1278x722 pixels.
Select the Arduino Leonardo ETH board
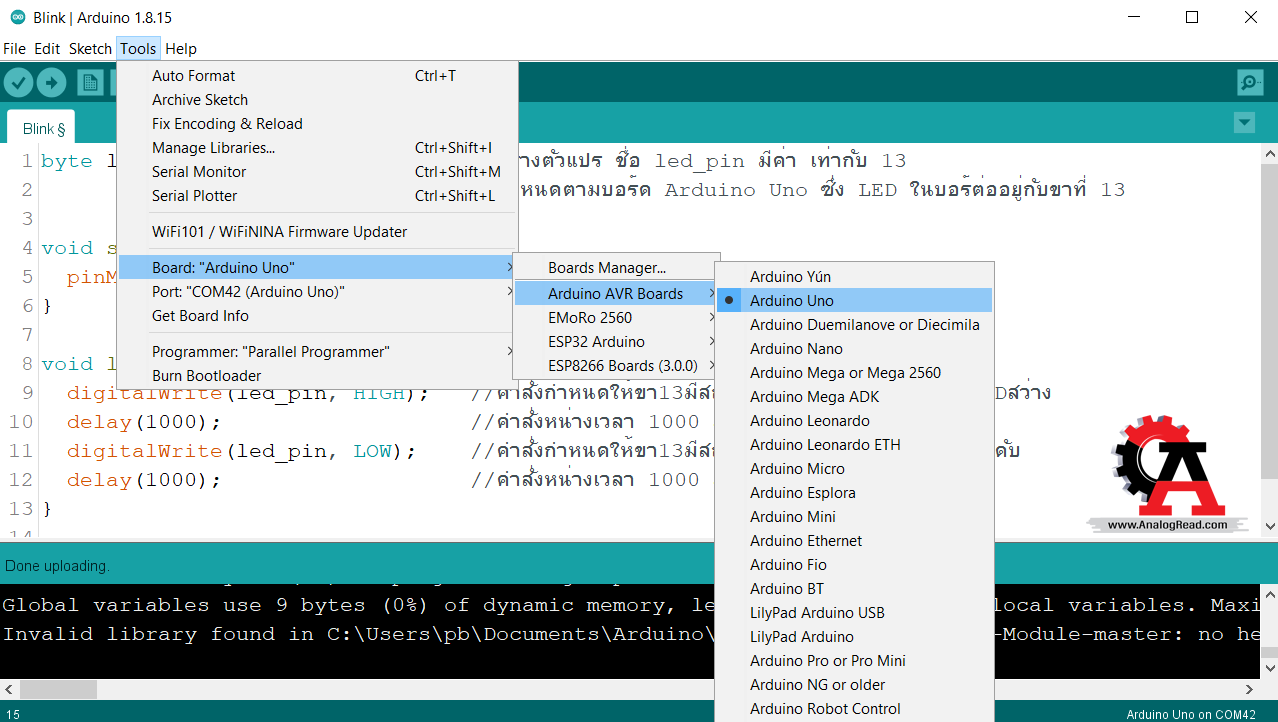tap(855, 445)
